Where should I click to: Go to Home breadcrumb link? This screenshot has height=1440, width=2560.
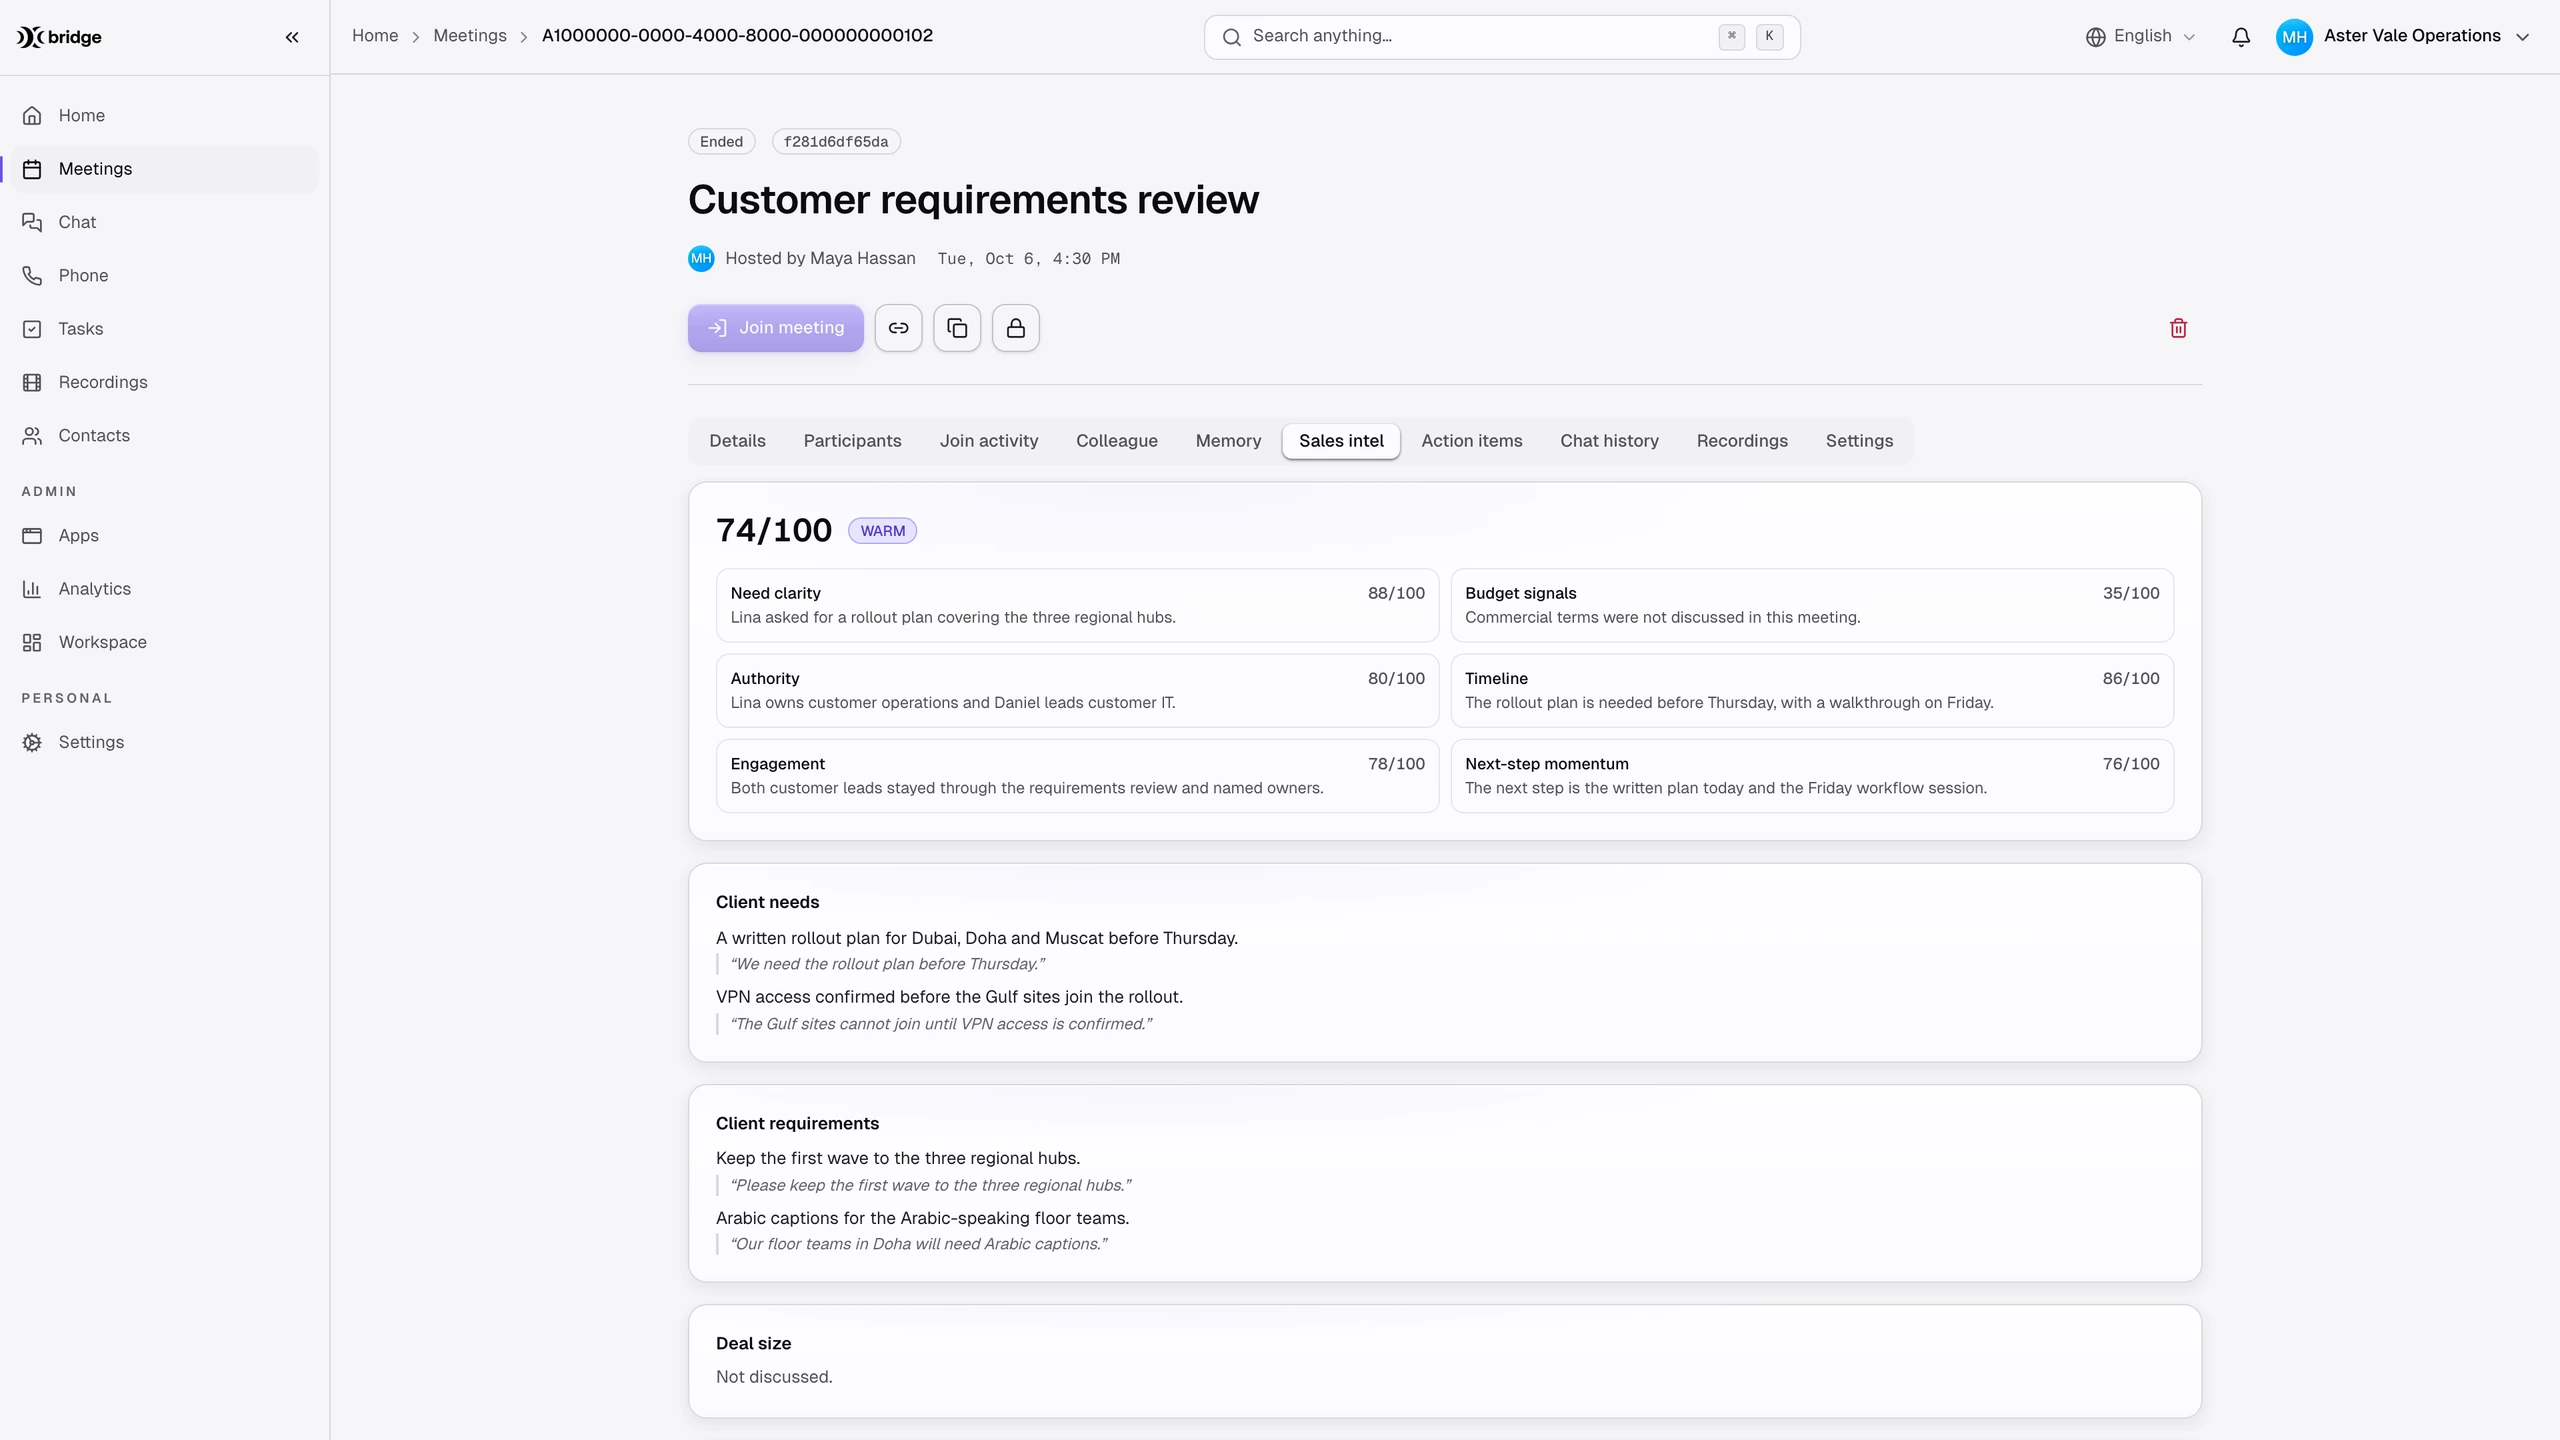(375, 36)
